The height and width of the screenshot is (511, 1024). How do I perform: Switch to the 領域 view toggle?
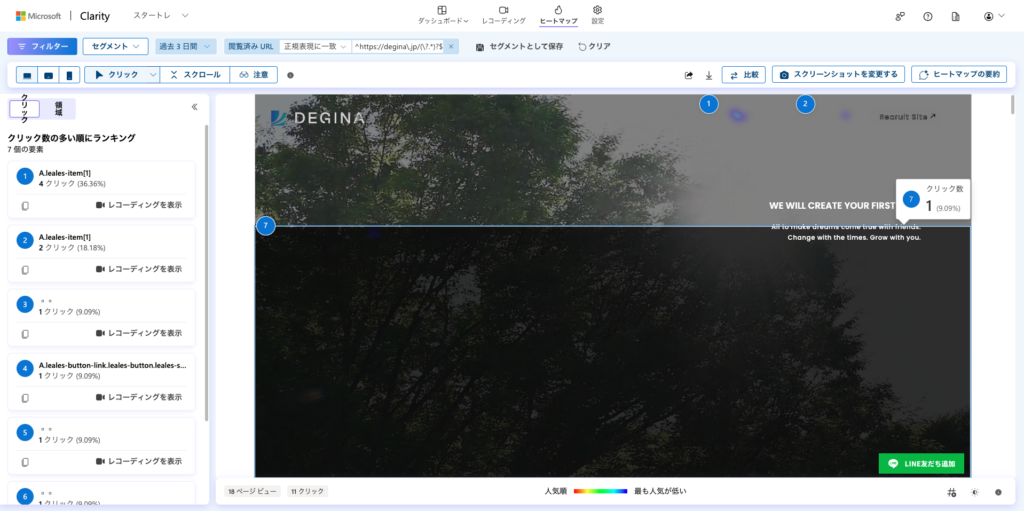[x=58, y=108]
